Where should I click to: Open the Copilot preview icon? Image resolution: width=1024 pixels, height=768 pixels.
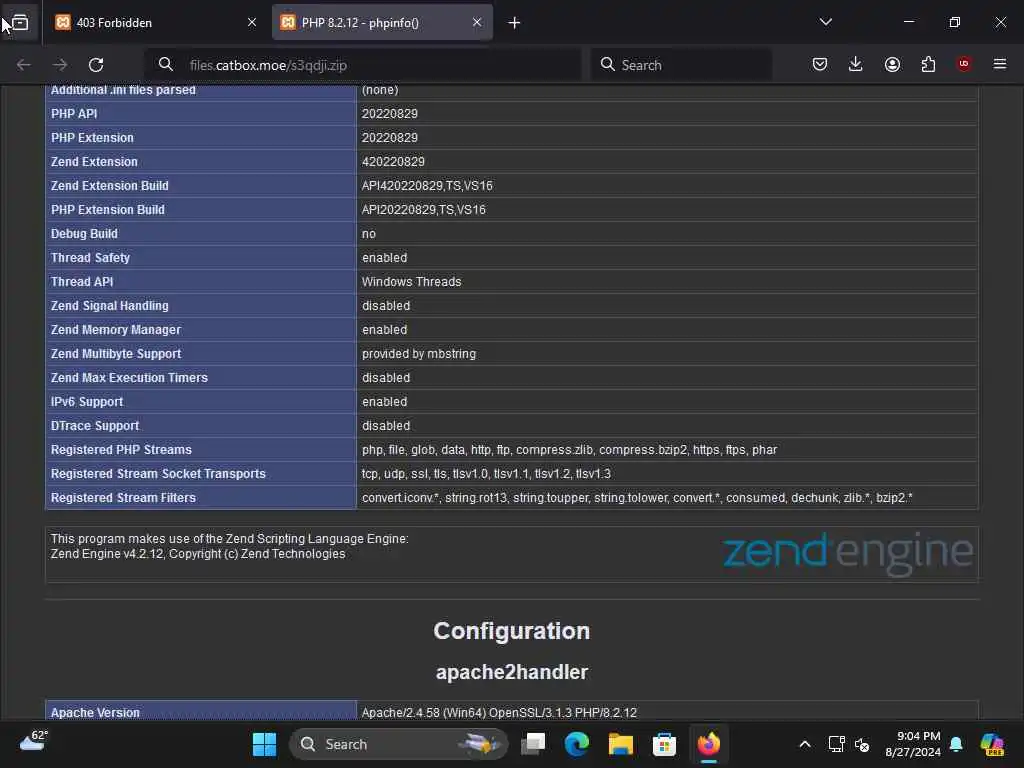point(992,744)
